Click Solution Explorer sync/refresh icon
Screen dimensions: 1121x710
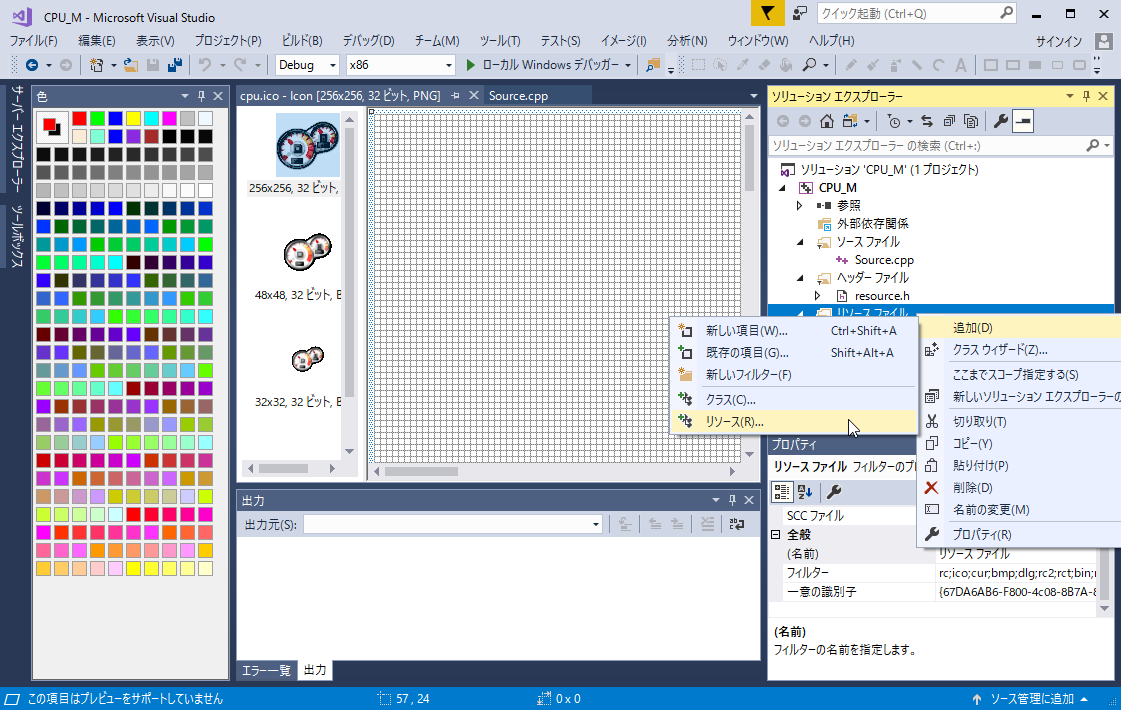point(927,121)
